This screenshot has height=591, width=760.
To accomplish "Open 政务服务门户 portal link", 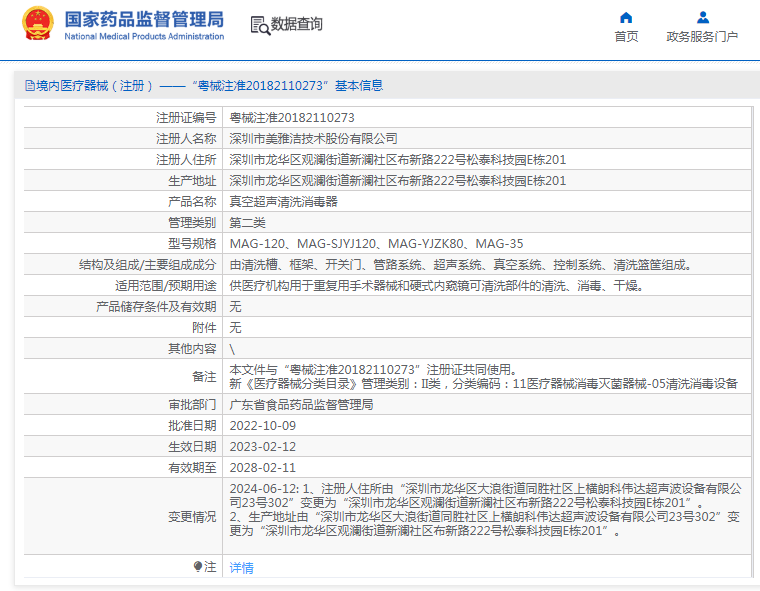I will 702,36.
